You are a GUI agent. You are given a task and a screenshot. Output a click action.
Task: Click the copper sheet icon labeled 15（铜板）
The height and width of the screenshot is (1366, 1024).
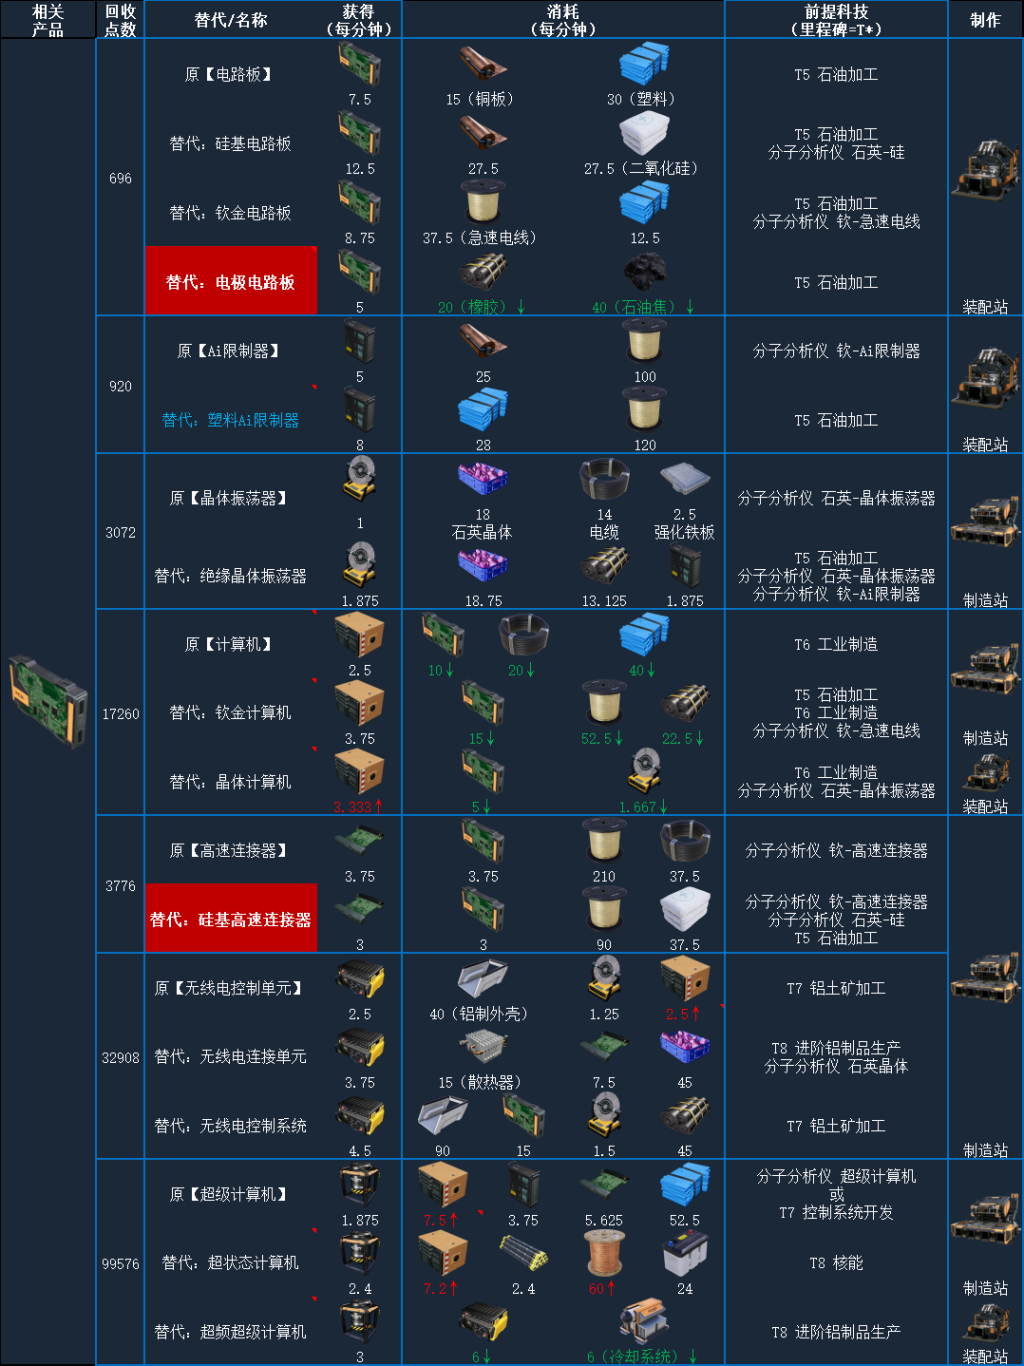tap(483, 65)
